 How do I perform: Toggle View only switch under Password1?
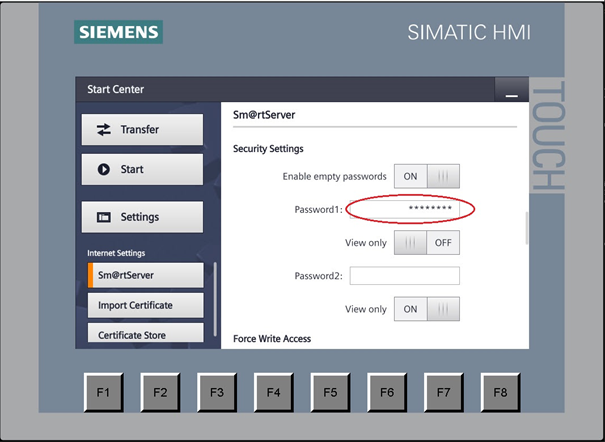(x=427, y=243)
